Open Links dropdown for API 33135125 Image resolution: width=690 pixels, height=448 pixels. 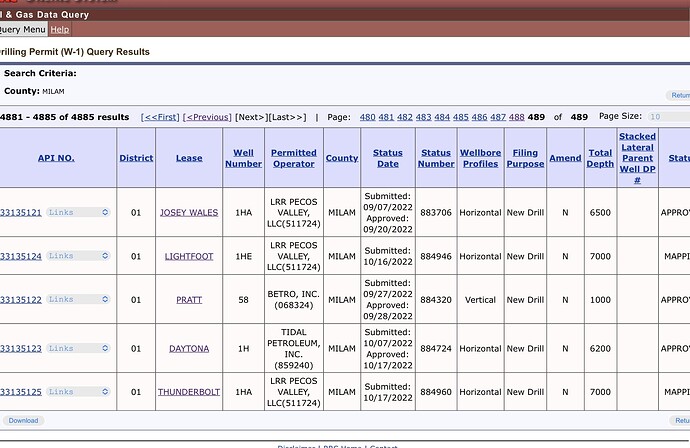tap(78, 392)
